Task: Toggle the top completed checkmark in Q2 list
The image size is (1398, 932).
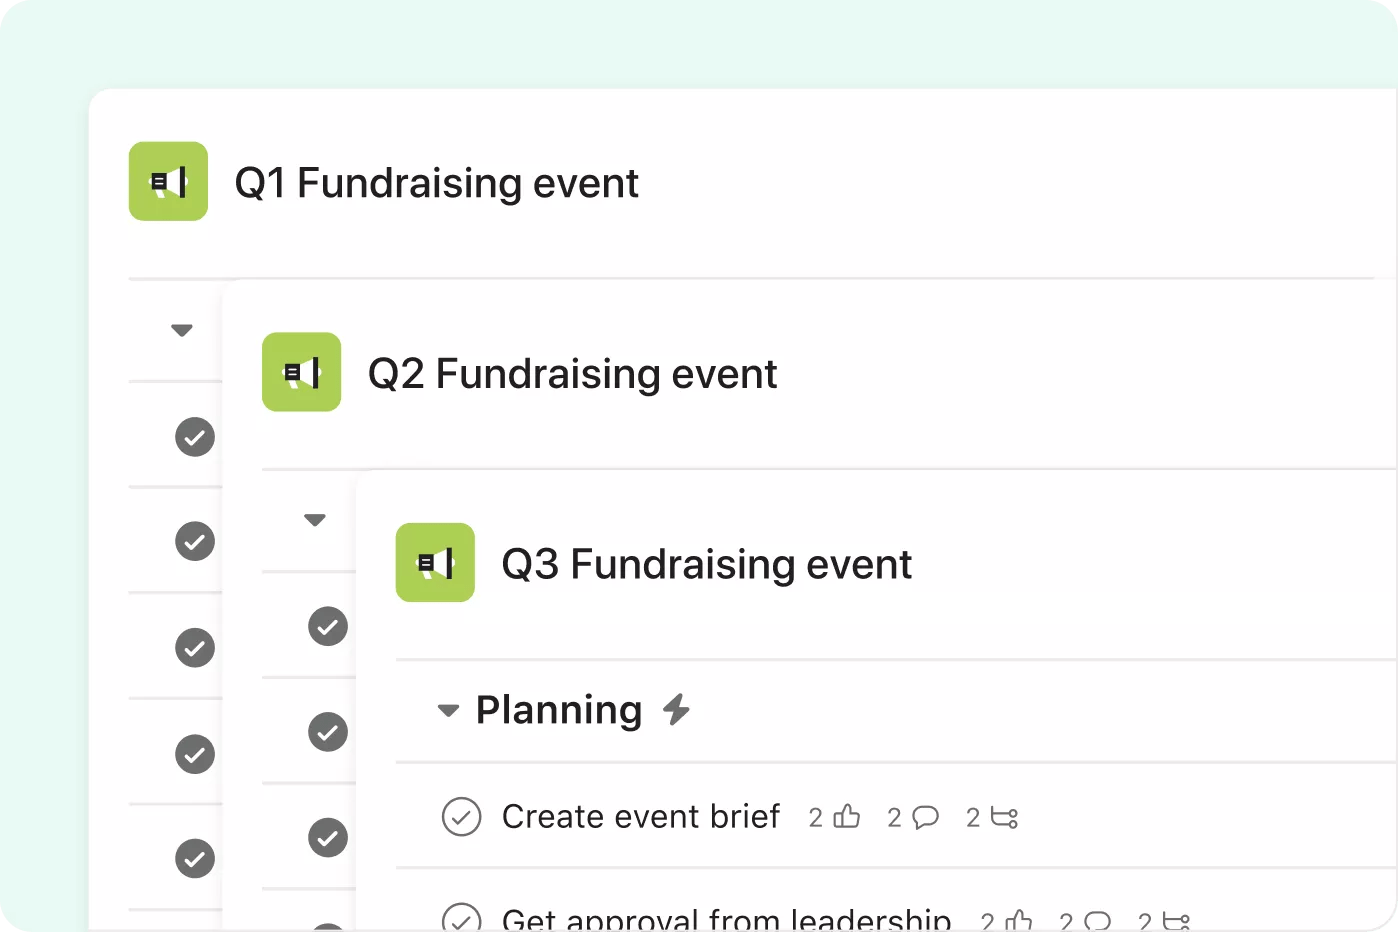Action: [328, 626]
